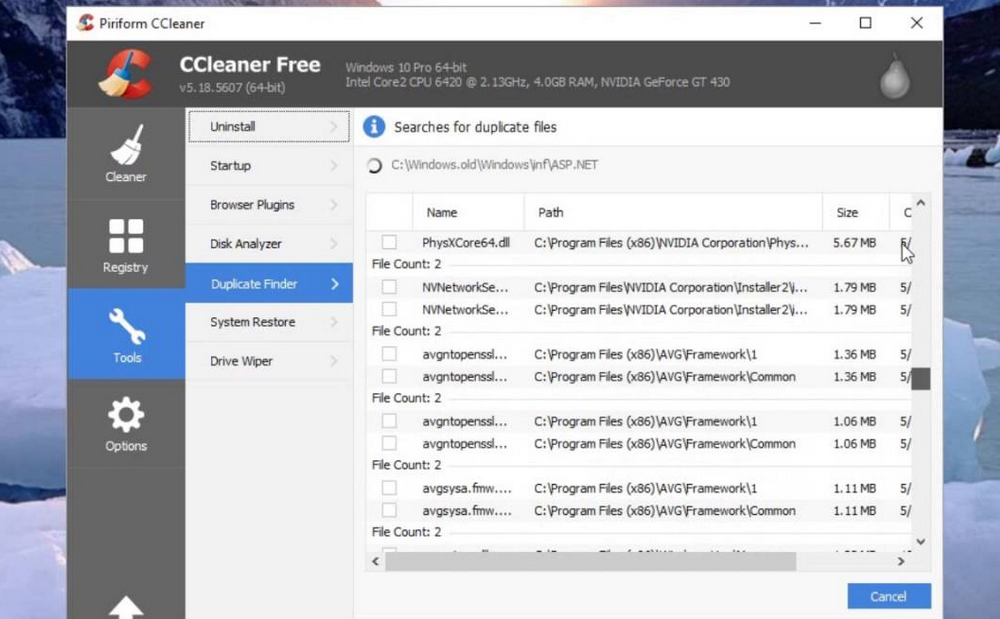The height and width of the screenshot is (619, 1000).
Task: Open the Disk Analyzer tool
Action: [269, 244]
